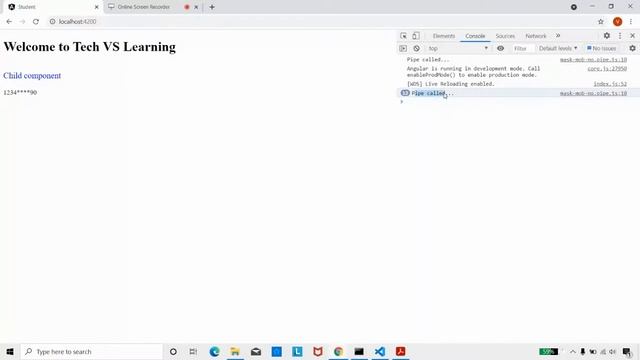Open Task View on taskbar
This screenshot has width=640, height=360.
click(x=193, y=351)
